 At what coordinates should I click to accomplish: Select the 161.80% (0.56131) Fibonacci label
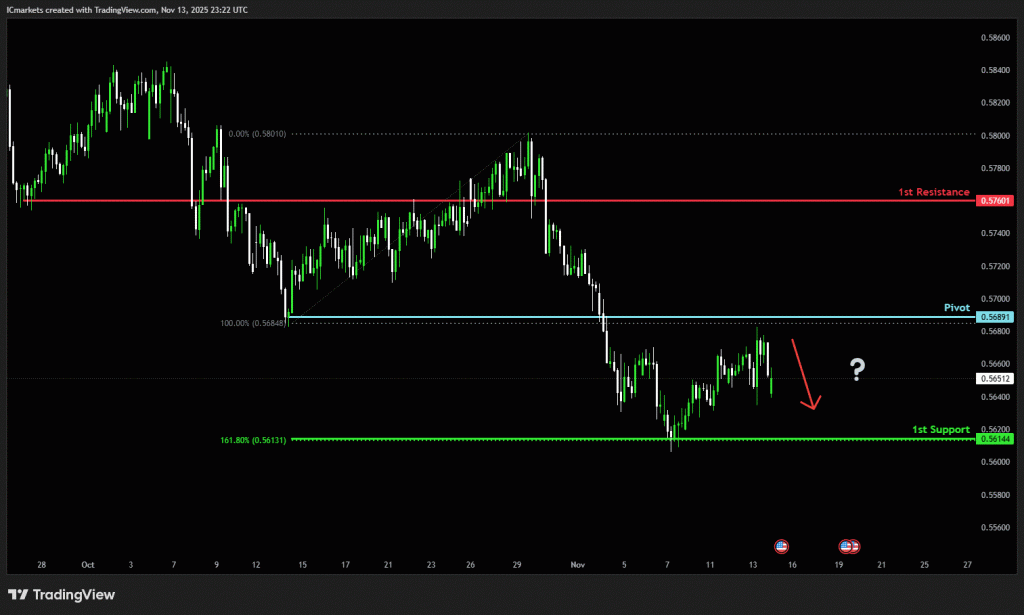253,439
